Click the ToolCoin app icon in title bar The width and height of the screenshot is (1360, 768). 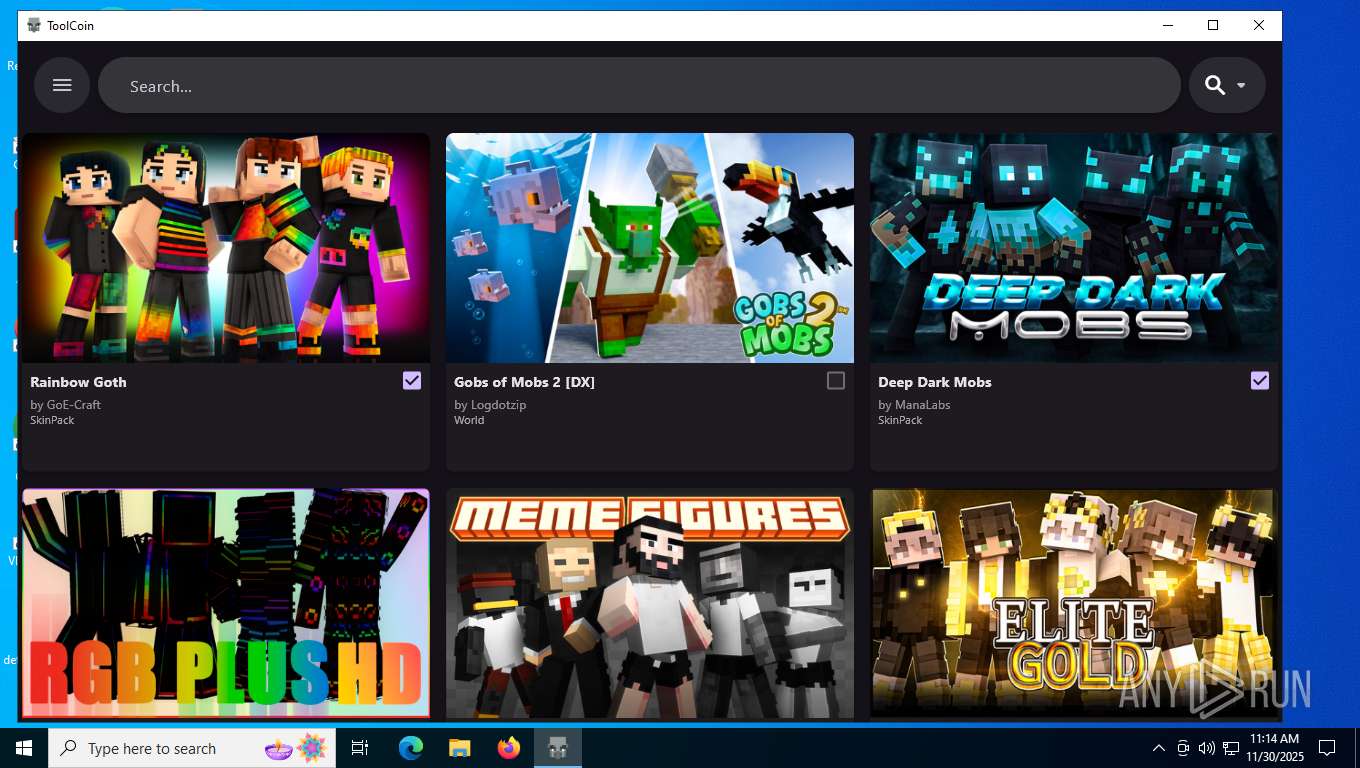point(34,25)
